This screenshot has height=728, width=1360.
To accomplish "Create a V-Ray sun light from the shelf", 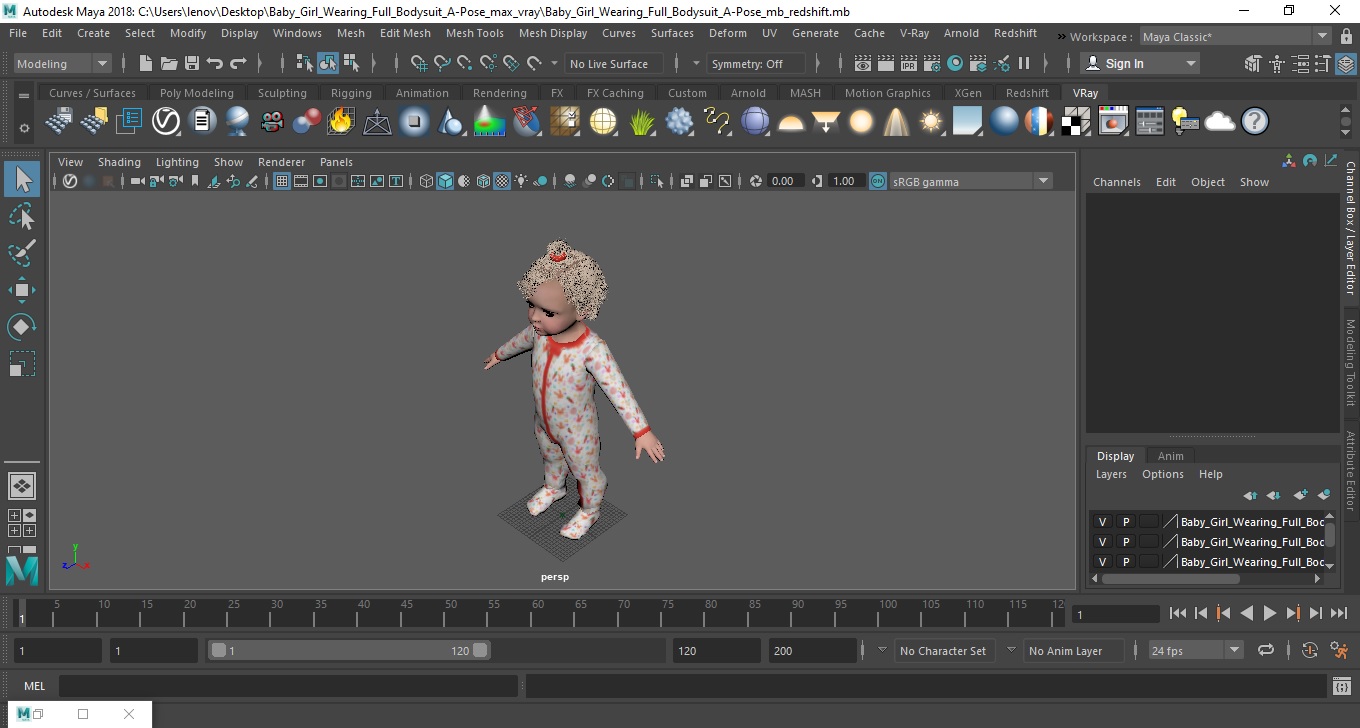I will [x=931, y=122].
